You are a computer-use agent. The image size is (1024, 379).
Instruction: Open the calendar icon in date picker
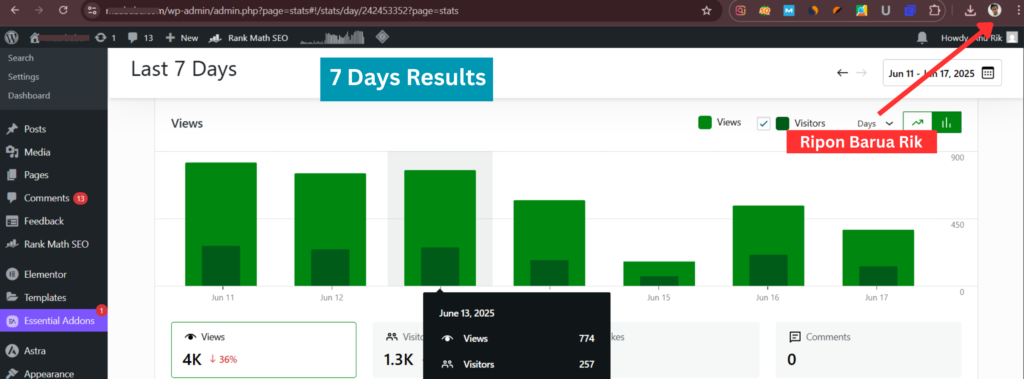[987, 73]
